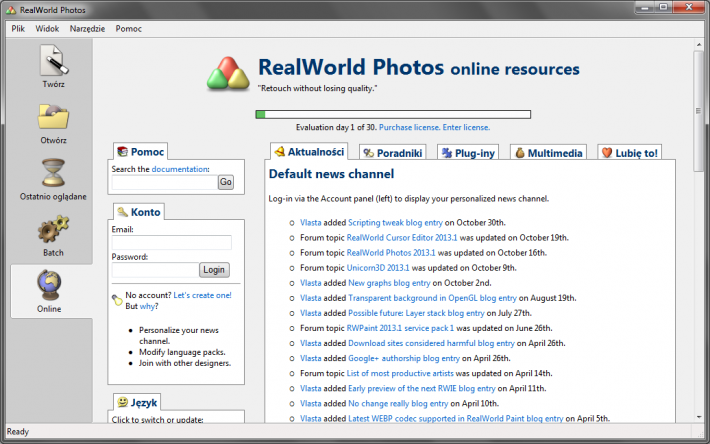
Task: Switch to the Poradniki tab
Action: (x=393, y=153)
